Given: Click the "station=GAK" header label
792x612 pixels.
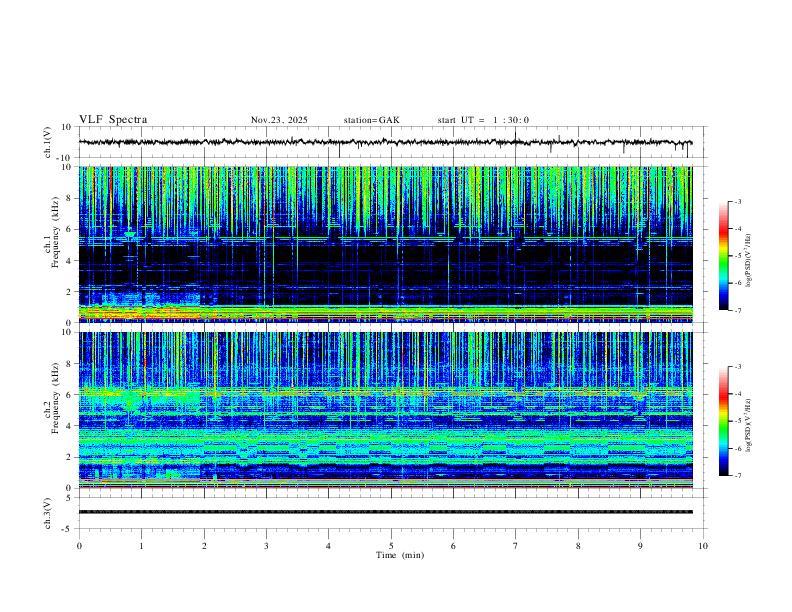Looking at the screenshot, I should coord(371,120).
